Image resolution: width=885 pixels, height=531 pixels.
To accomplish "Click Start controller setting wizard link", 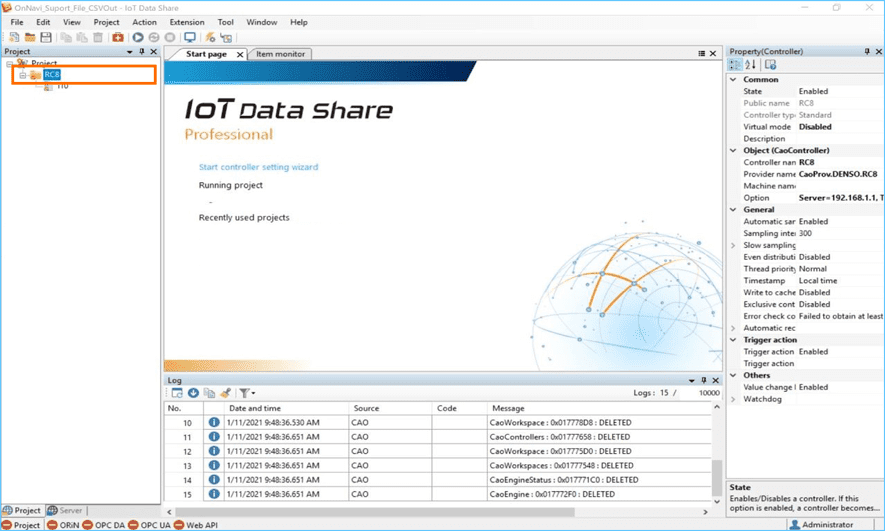I will (x=259, y=167).
